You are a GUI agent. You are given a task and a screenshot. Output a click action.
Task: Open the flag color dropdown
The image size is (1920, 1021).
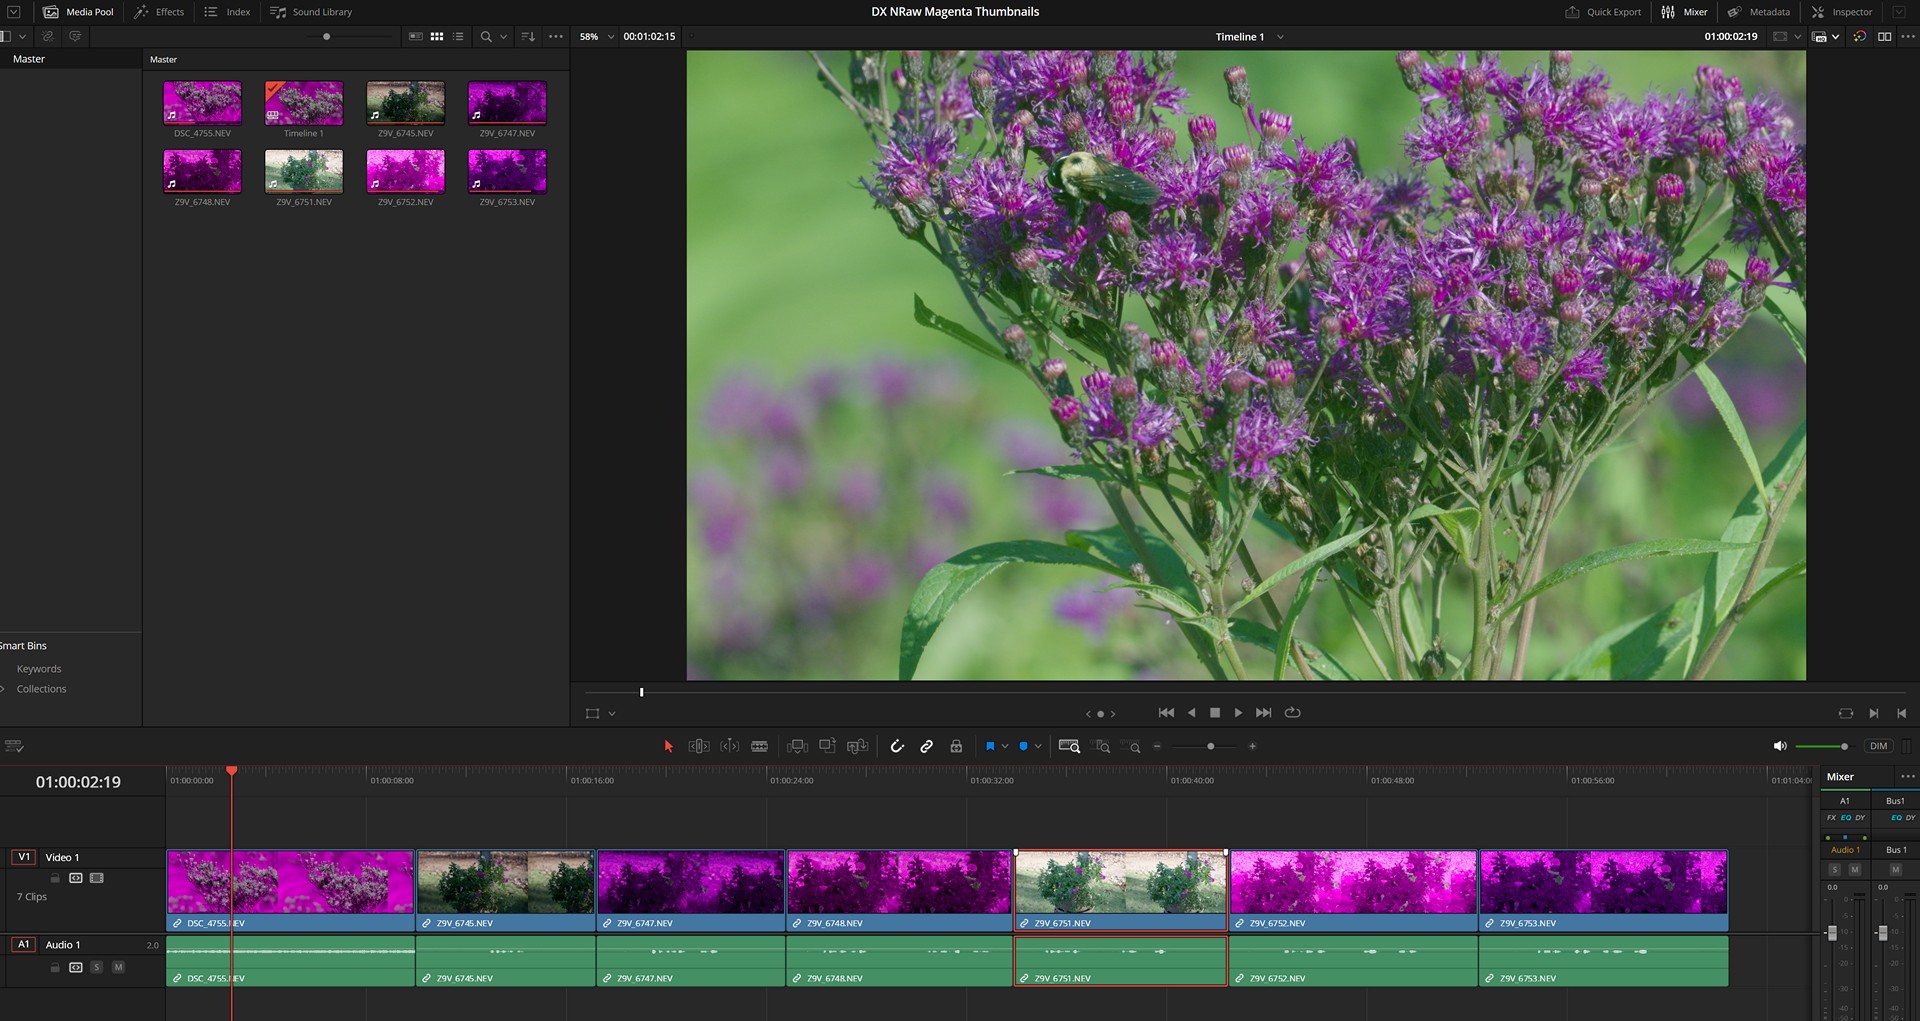pos(1005,746)
